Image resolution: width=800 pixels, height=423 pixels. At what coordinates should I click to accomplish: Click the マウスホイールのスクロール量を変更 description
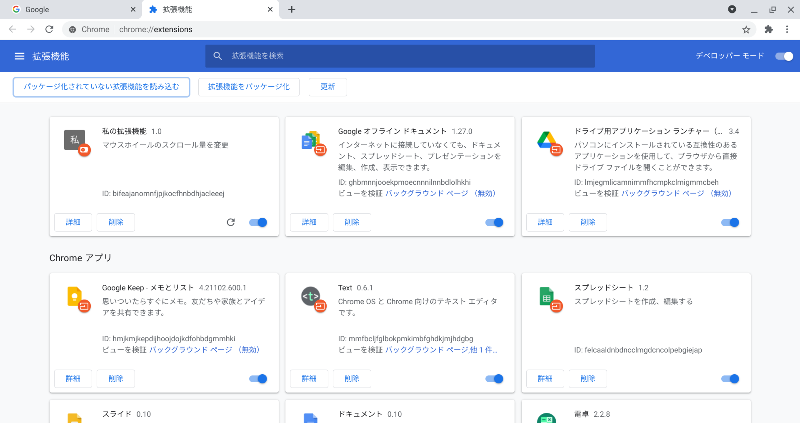(165, 145)
